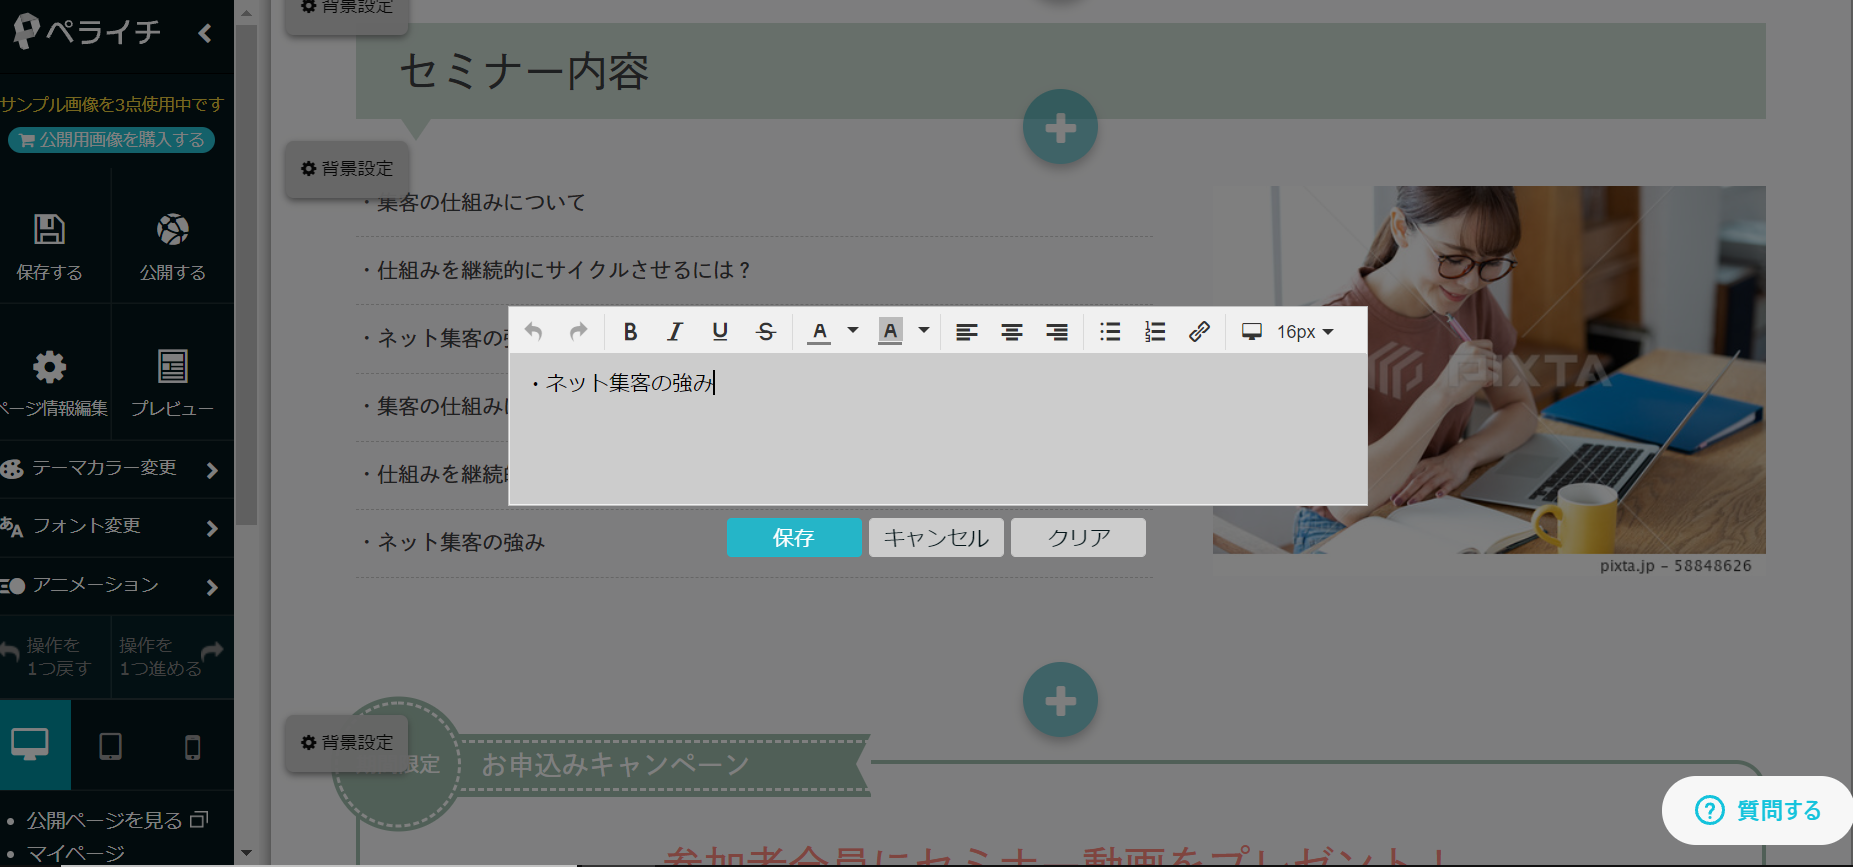Click the redo arrow in the text editor toolbar

point(578,331)
